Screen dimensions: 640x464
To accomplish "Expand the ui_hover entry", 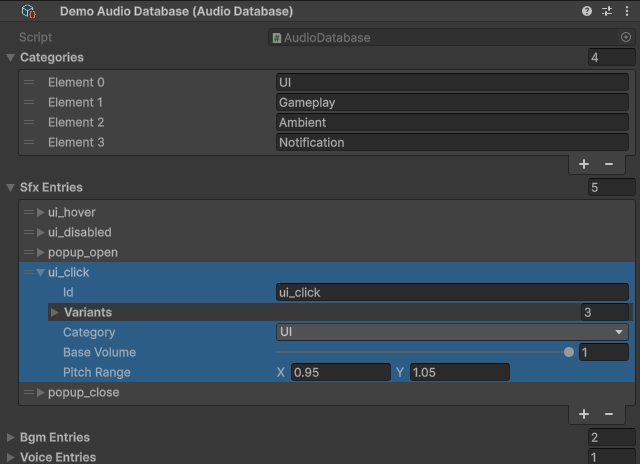I will 40,212.
